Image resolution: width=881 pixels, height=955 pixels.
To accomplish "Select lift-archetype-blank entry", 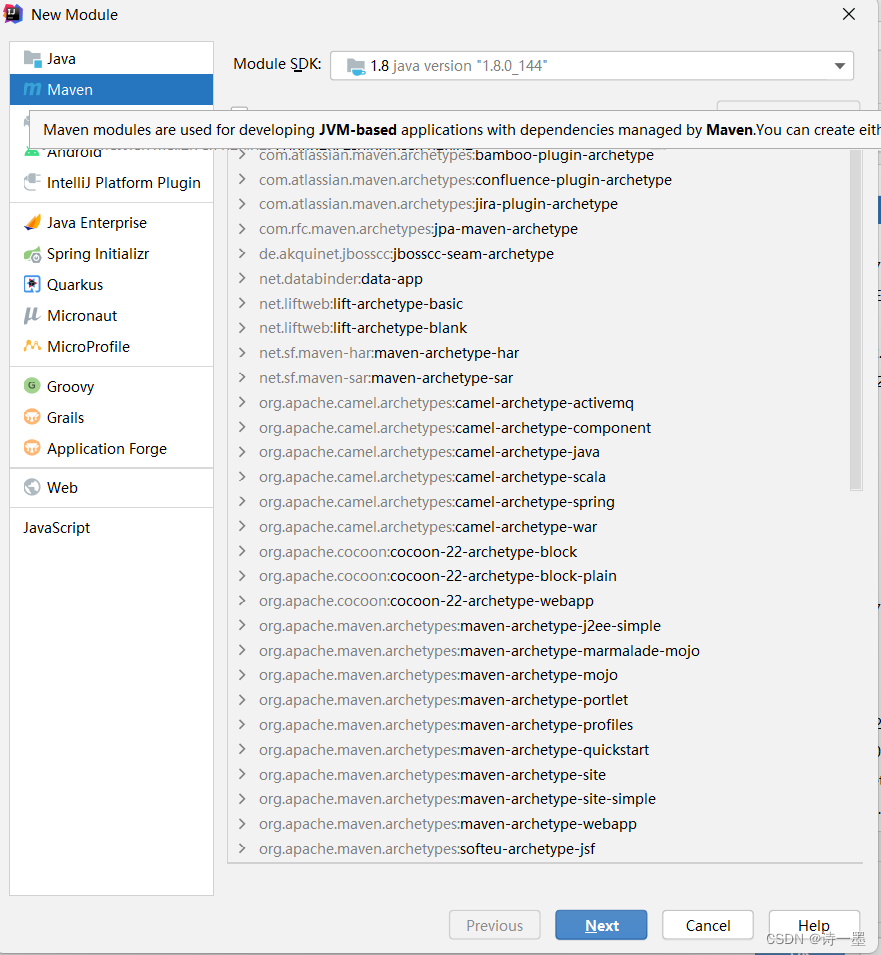I will 363,328.
